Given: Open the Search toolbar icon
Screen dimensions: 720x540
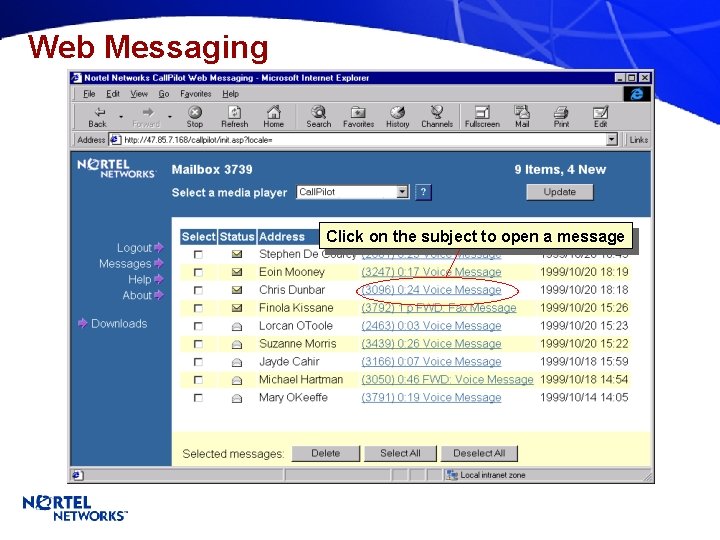Looking at the screenshot, I should pyautogui.click(x=319, y=117).
